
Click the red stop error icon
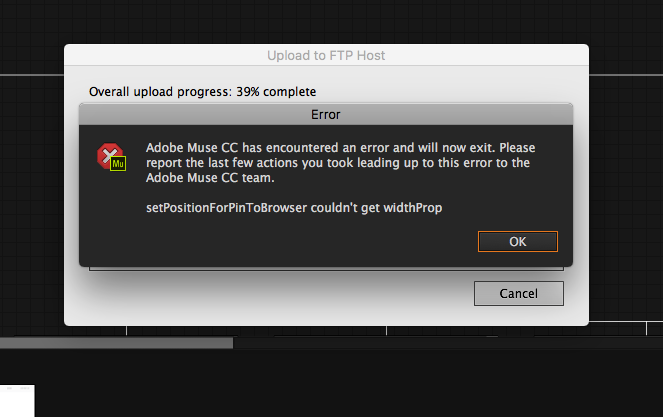109,155
